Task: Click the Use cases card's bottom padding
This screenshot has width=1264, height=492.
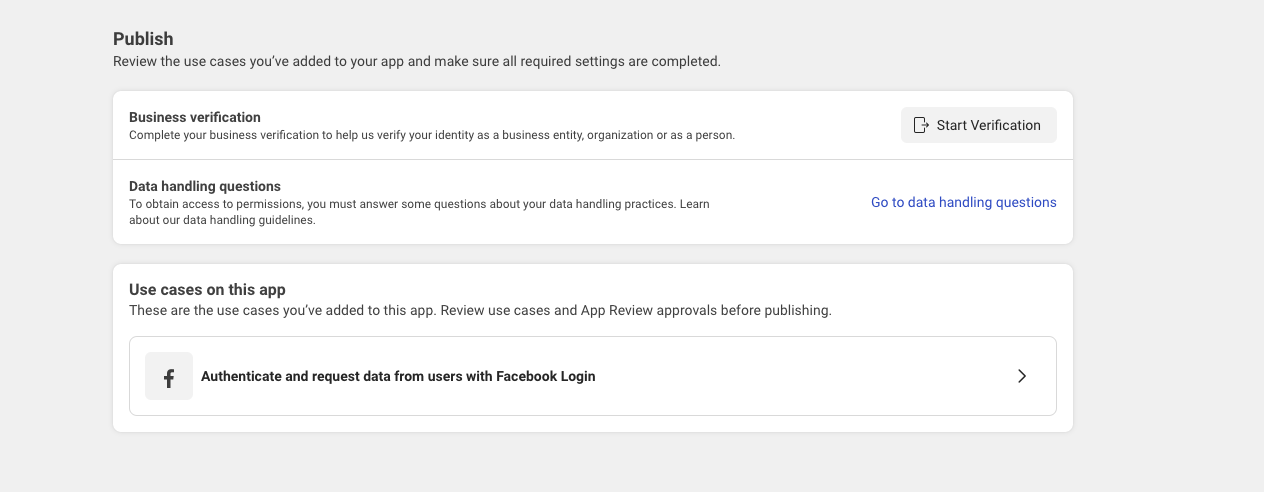Action: 592,424
